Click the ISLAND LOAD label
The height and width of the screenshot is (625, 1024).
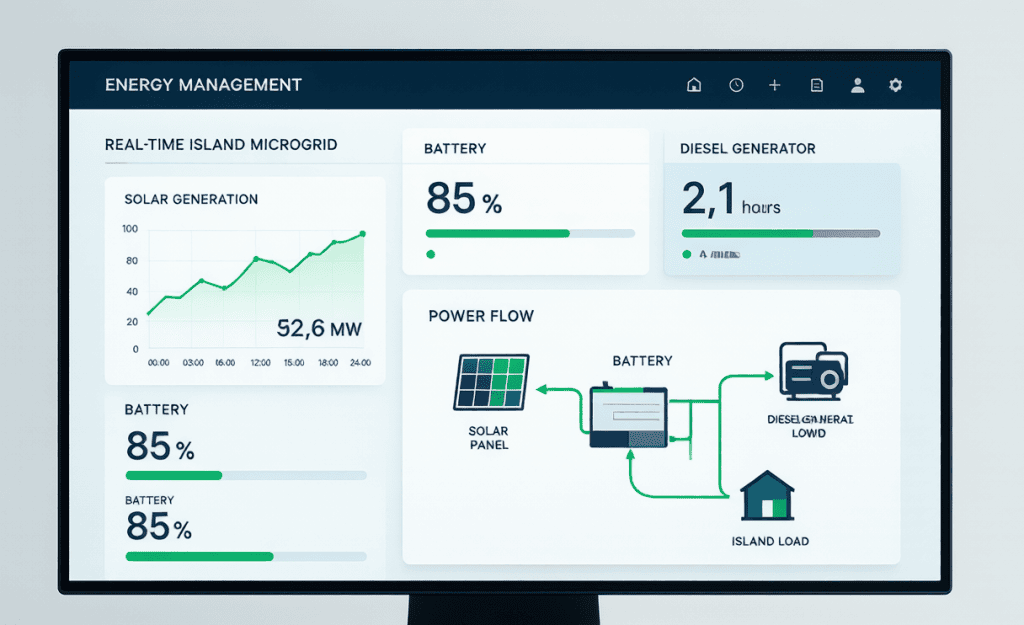point(770,541)
